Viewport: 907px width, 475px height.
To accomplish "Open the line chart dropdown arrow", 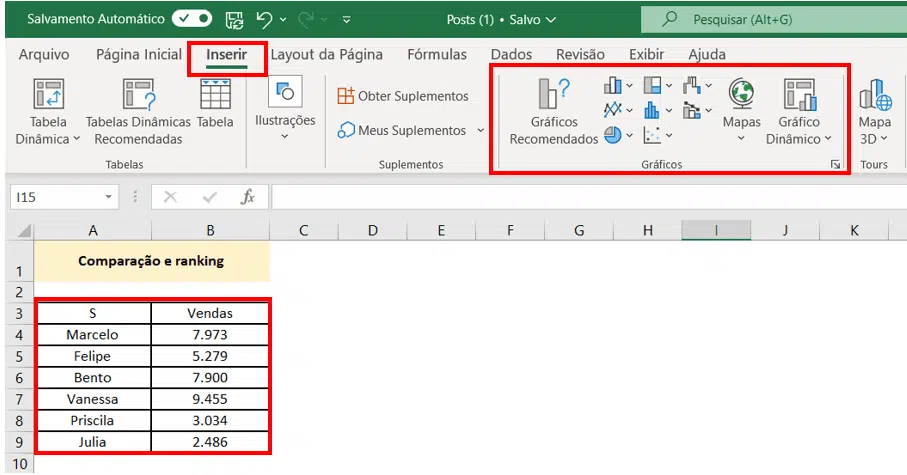I will pos(630,110).
